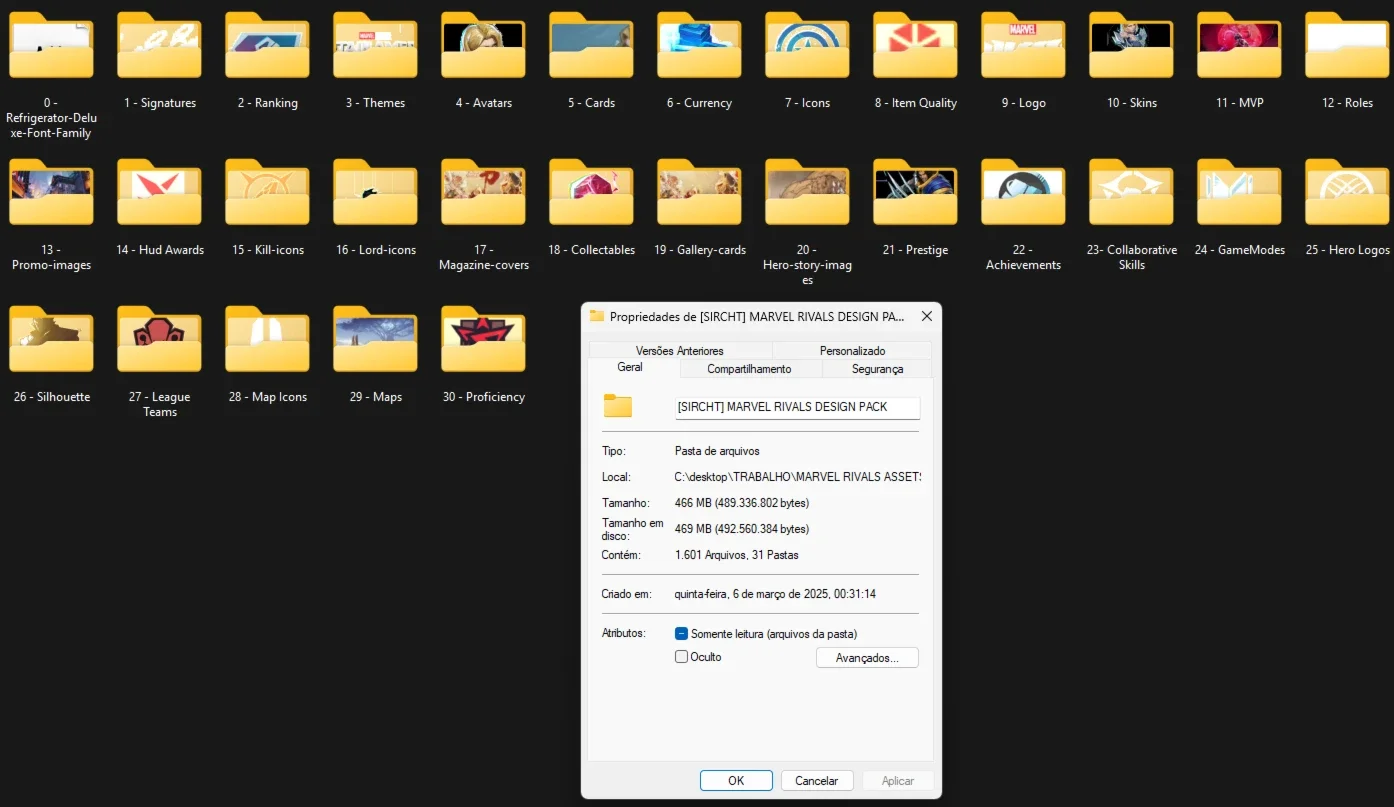
Task: Click the Tamanho em disco value 469 MB
Action: coord(742,529)
